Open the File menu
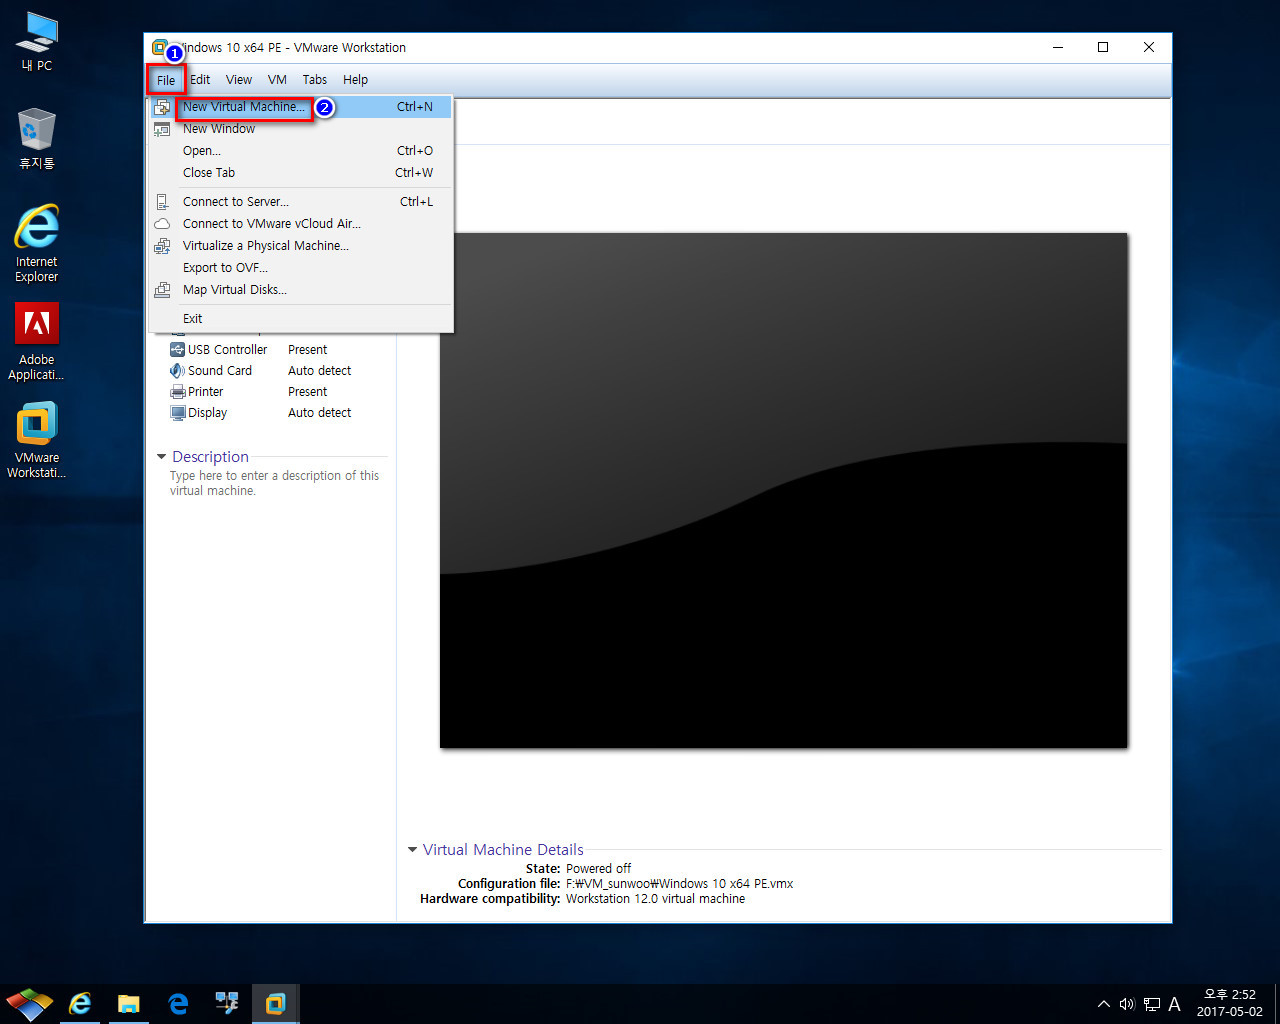The width and height of the screenshot is (1280, 1024). pyautogui.click(x=166, y=80)
